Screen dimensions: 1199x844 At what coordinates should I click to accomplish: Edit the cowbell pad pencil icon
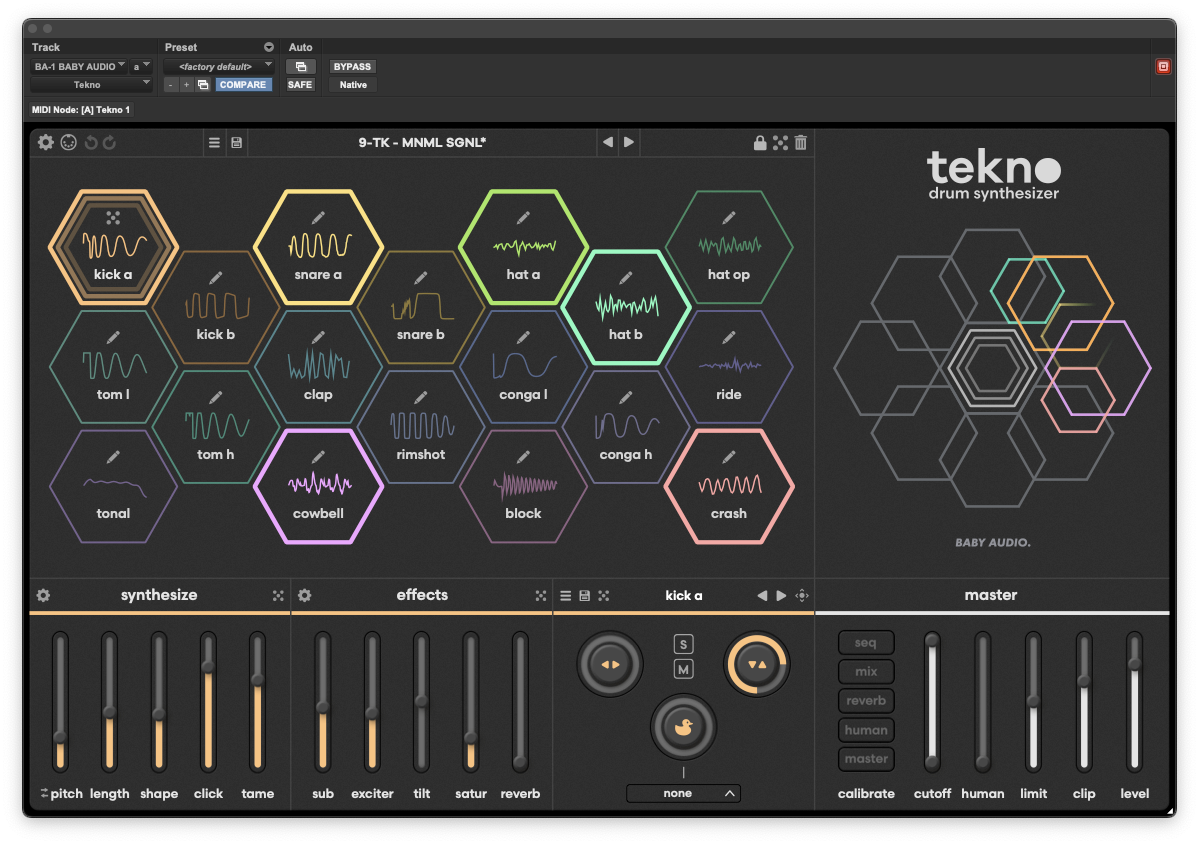click(318, 457)
